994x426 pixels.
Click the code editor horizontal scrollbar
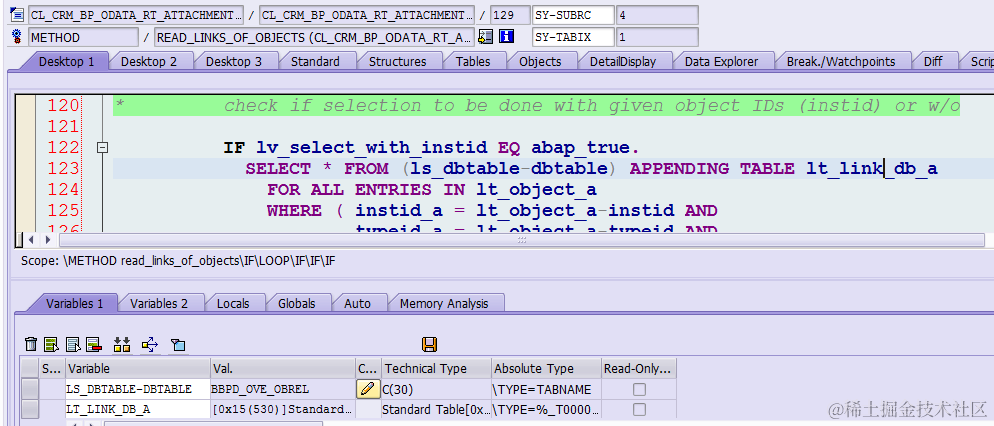point(521,240)
